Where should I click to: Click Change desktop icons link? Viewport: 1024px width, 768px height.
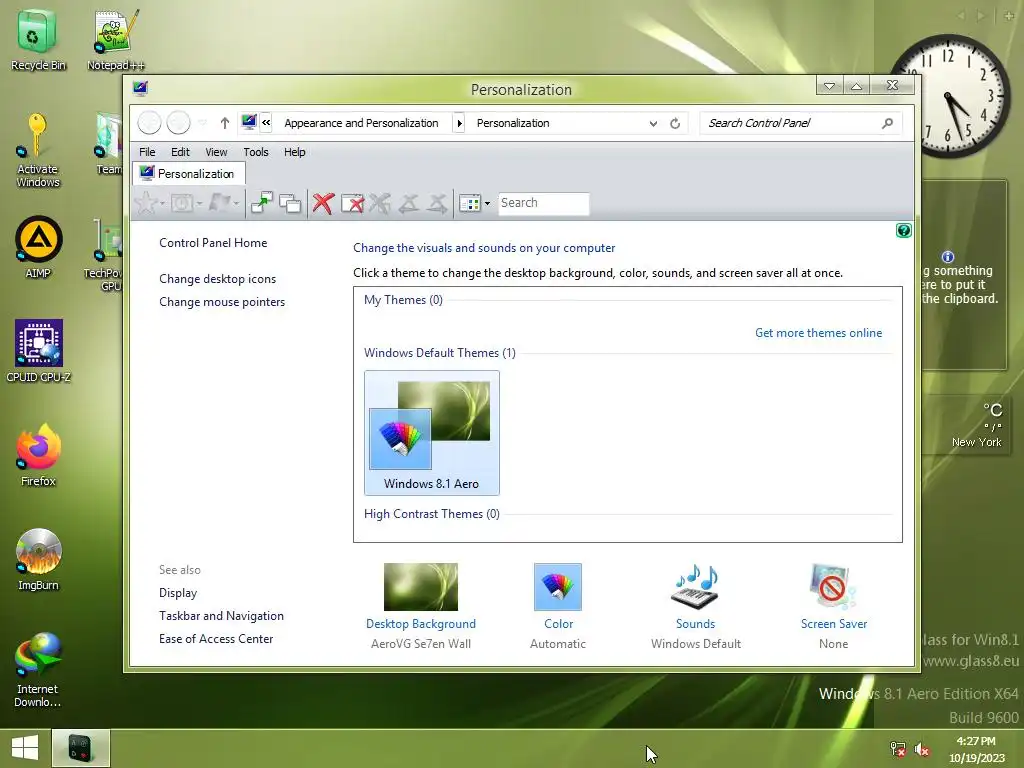(x=217, y=279)
